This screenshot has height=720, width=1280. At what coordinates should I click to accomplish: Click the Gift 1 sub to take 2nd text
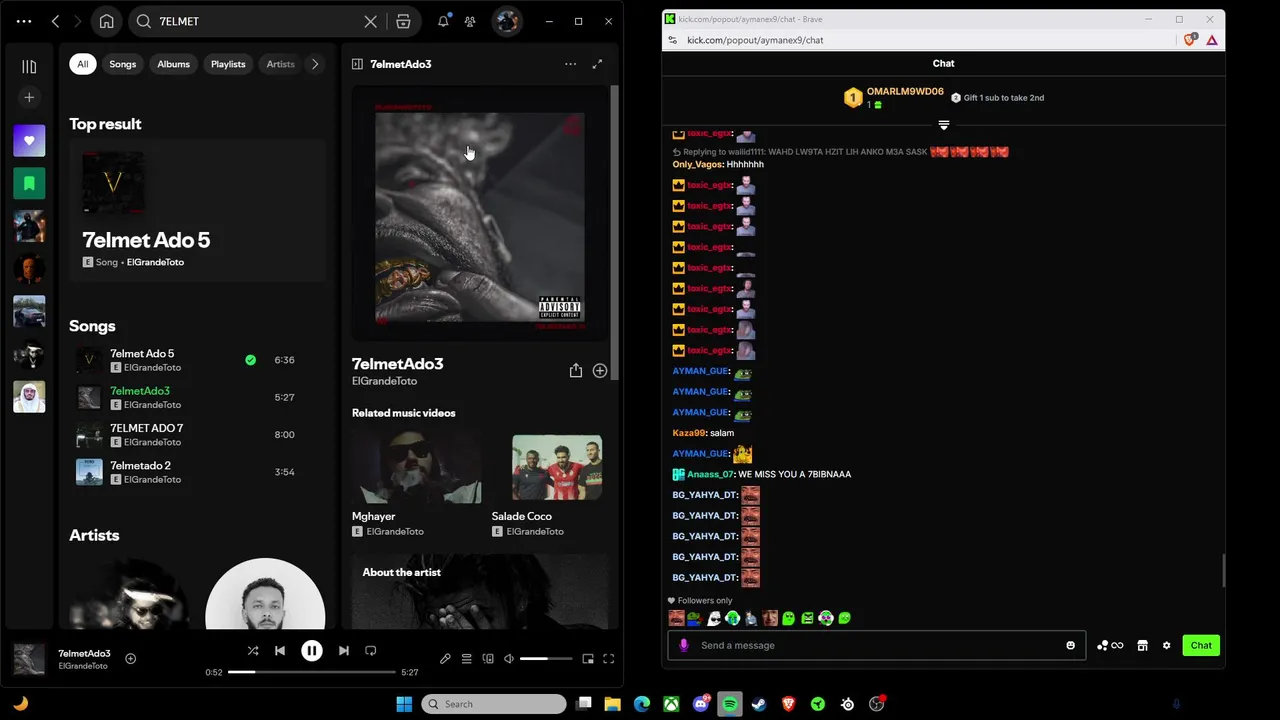click(x=1003, y=98)
